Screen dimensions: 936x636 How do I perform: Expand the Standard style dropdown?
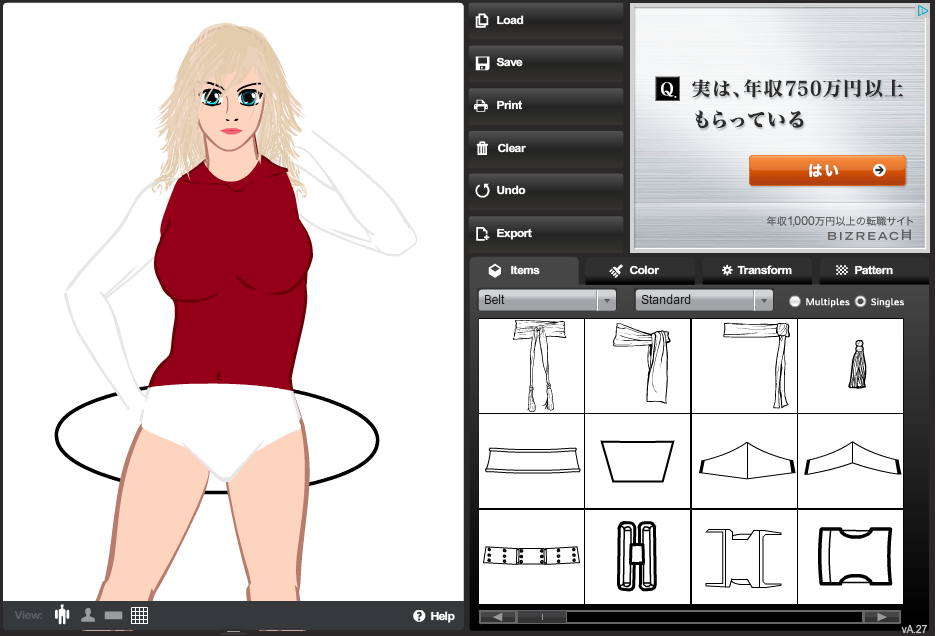pyautogui.click(x=704, y=300)
